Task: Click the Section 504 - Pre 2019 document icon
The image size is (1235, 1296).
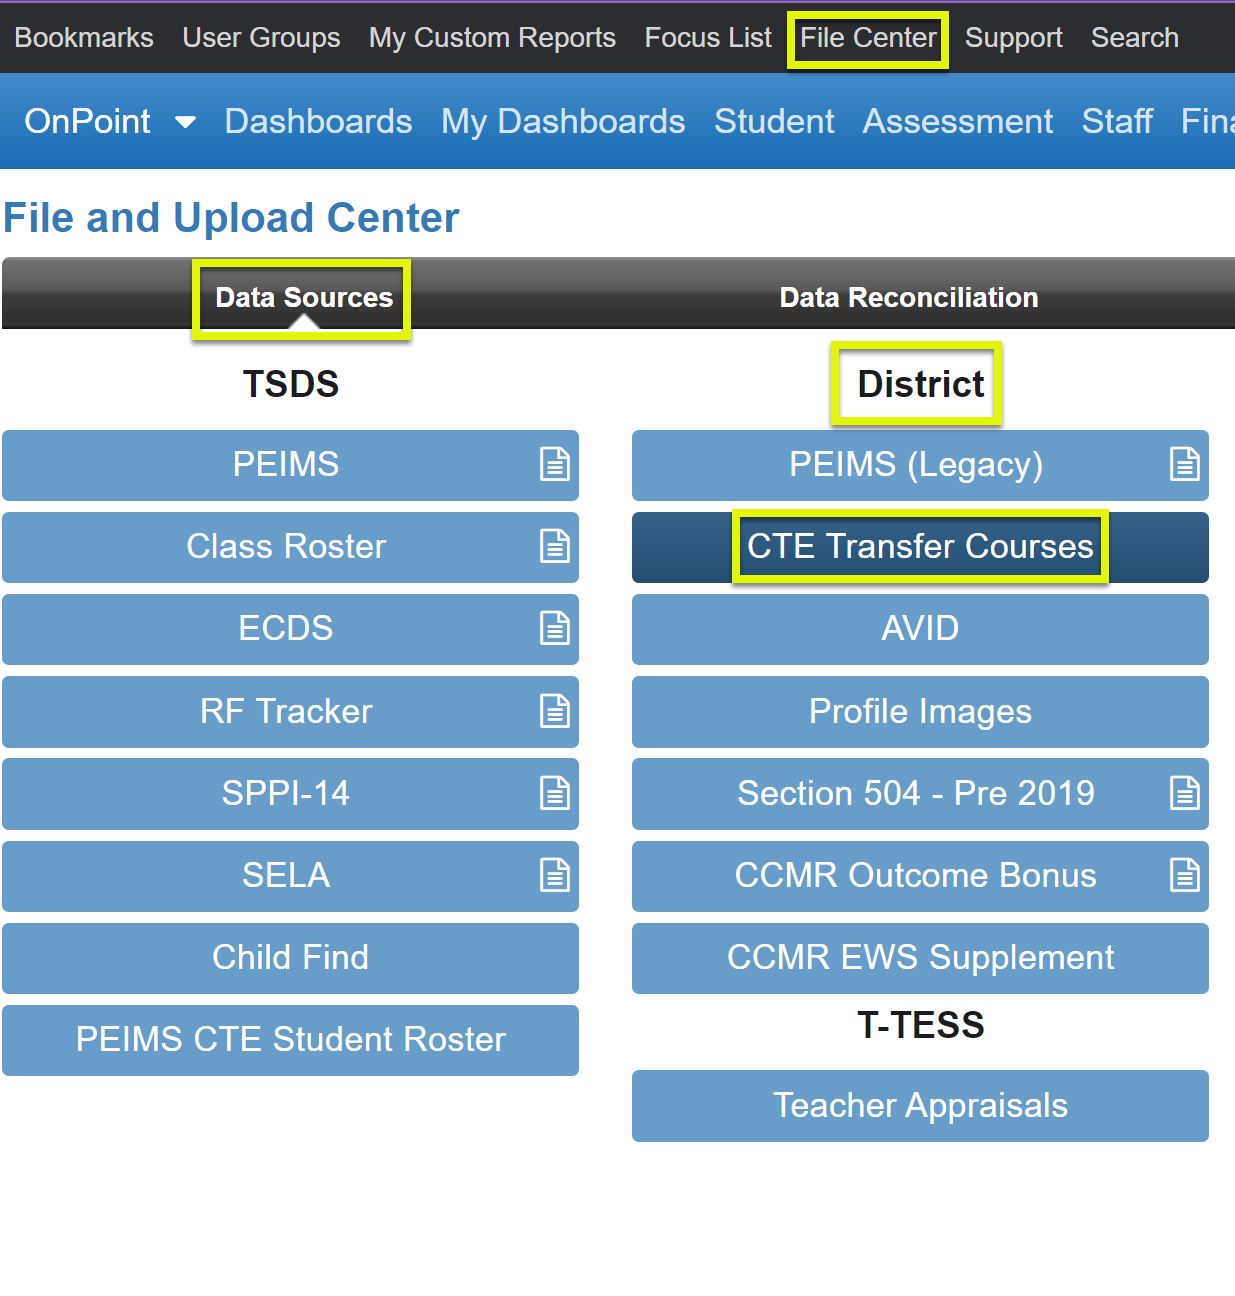Action: (x=1185, y=793)
